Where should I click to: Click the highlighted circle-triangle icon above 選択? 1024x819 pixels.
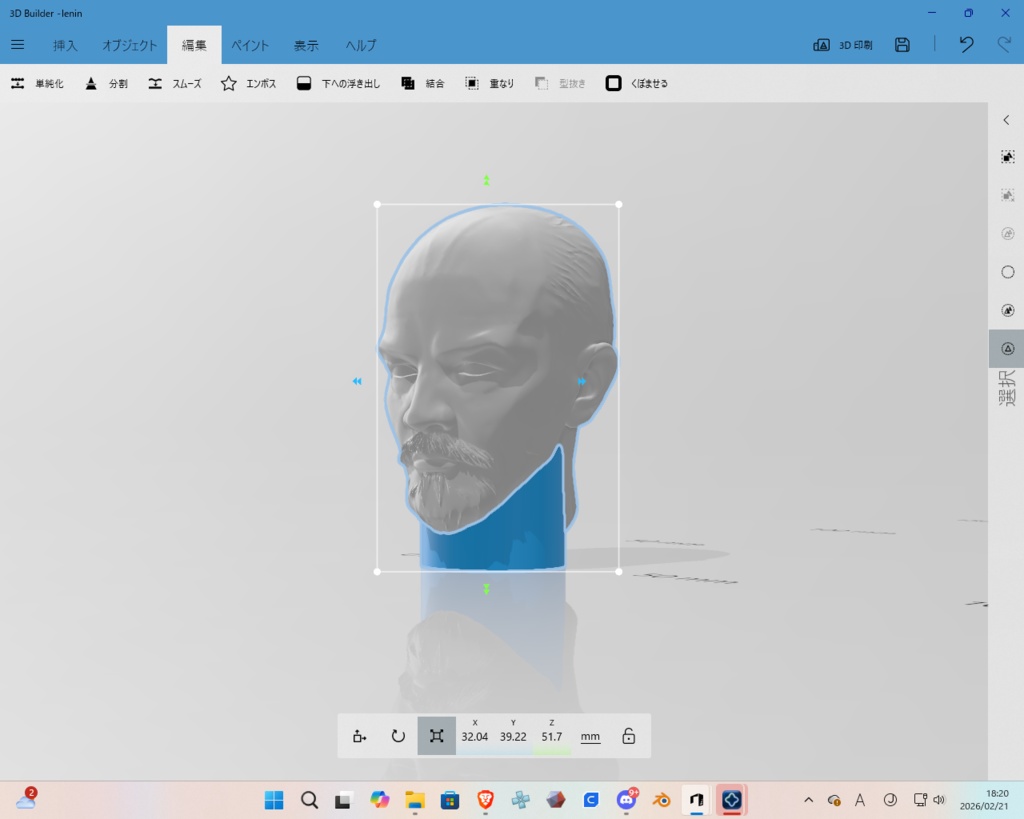pyautogui.click(x=1008, y=349)
